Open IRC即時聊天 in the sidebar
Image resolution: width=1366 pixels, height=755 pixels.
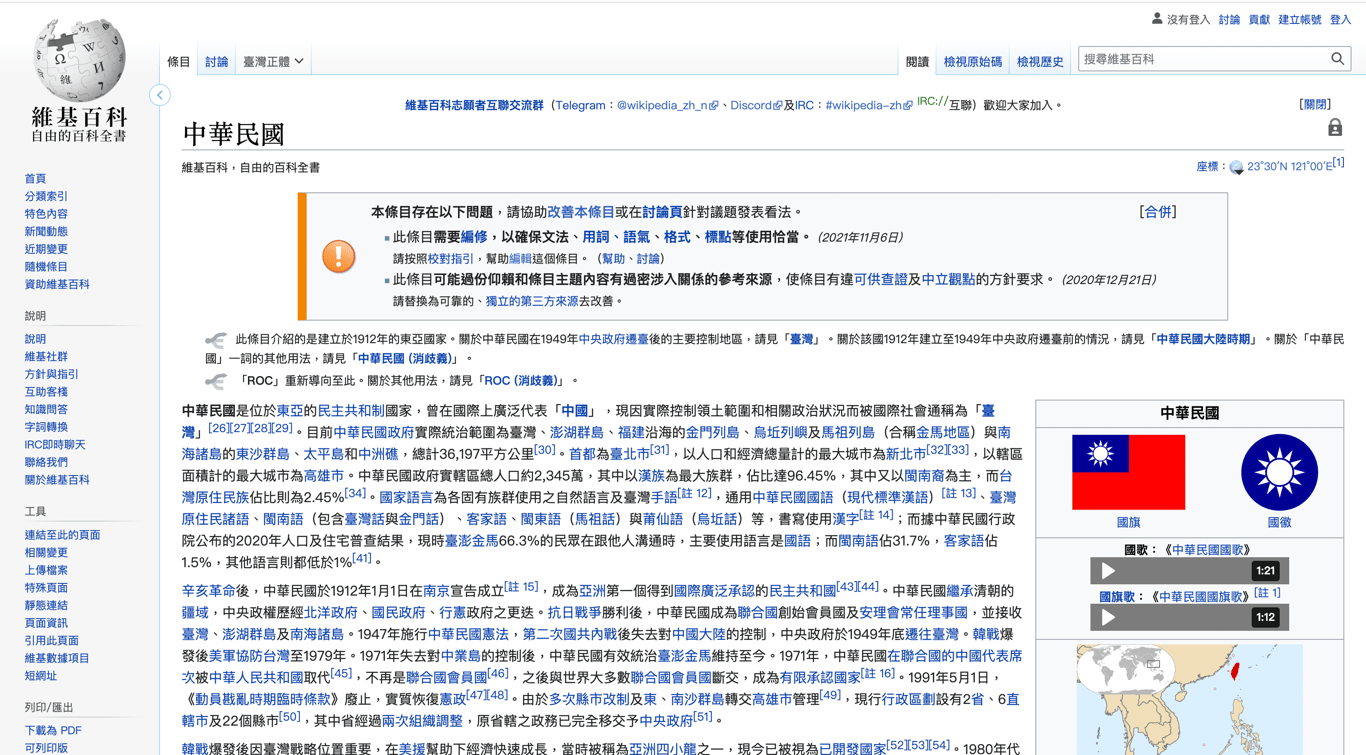point(55,445)
